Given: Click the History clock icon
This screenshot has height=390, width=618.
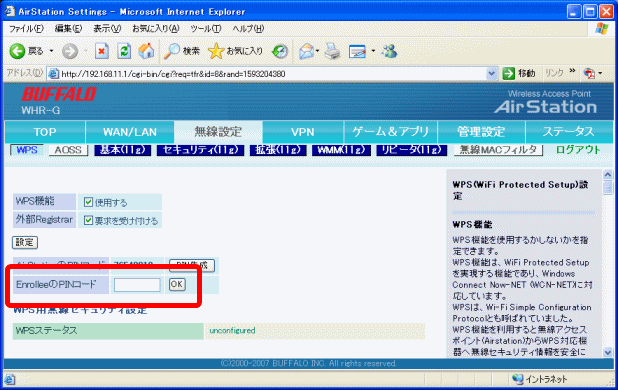Looking at the screenshot, I should coord(280,51).
